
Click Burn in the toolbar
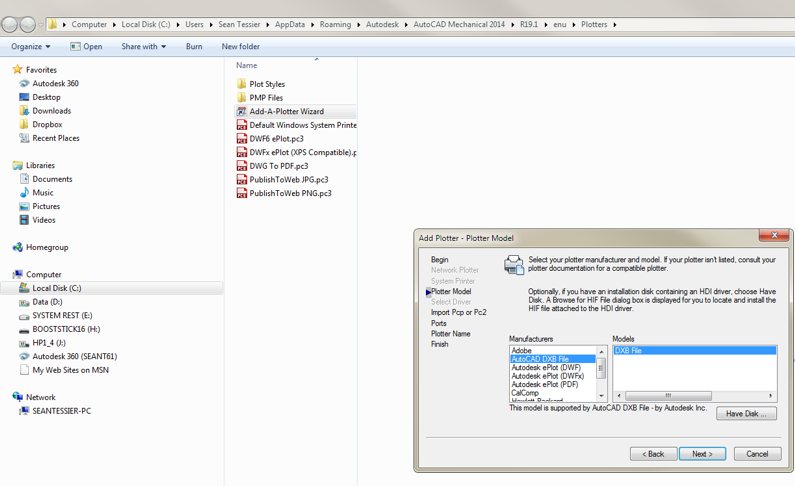[194, 47]
